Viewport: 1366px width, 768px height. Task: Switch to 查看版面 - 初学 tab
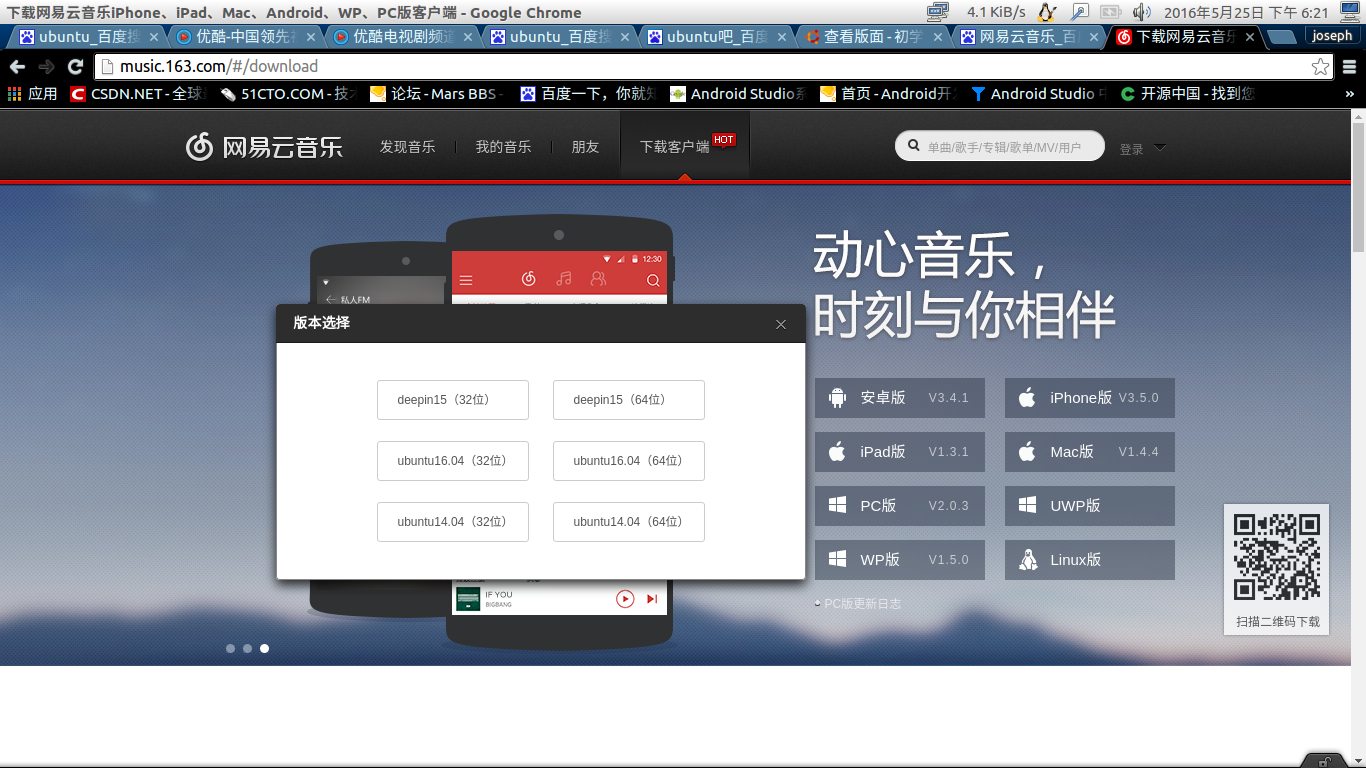876,37
